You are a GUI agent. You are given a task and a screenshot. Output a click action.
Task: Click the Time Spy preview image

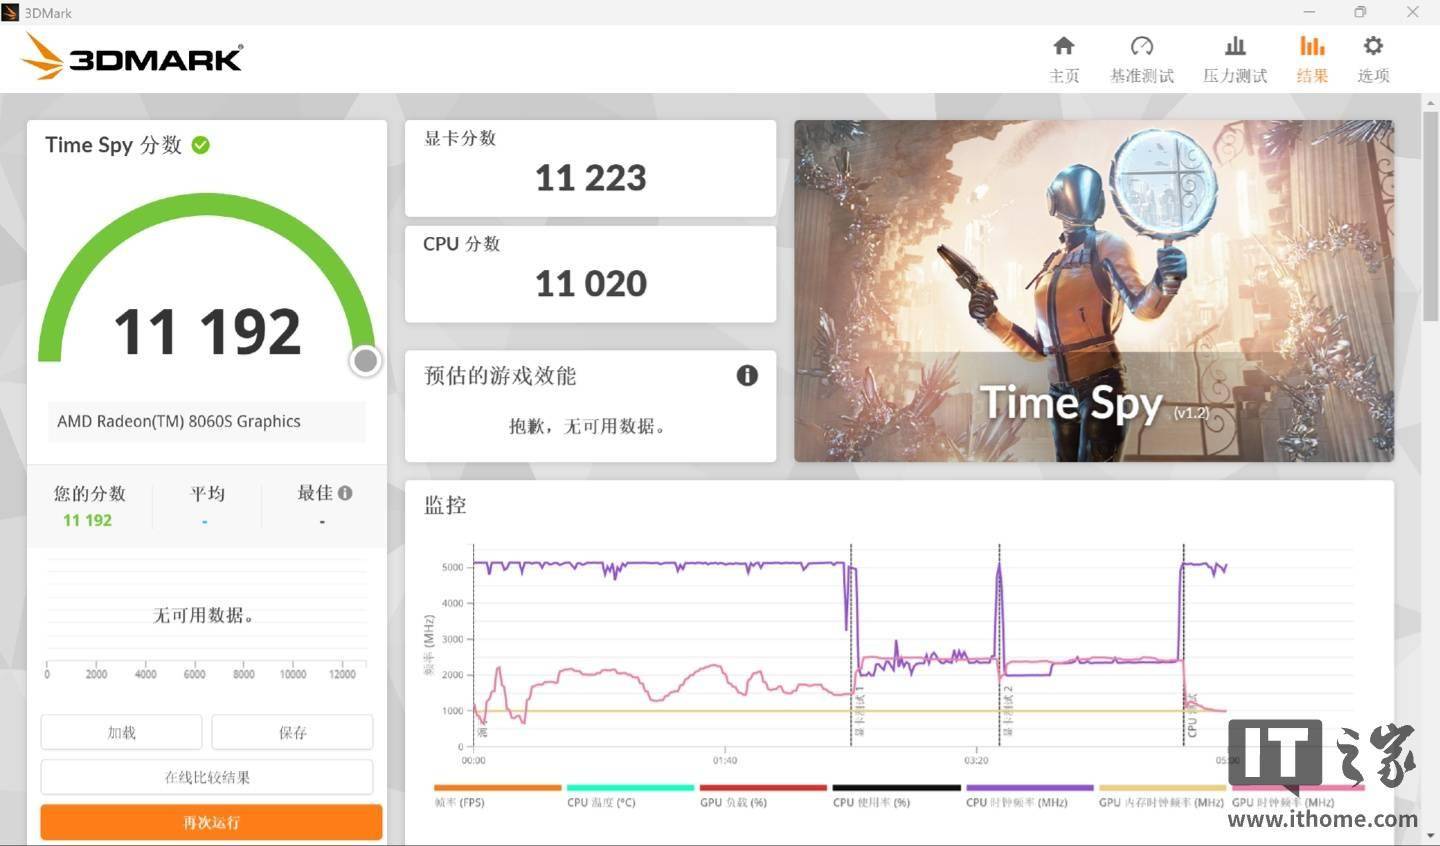(1093, 291)
